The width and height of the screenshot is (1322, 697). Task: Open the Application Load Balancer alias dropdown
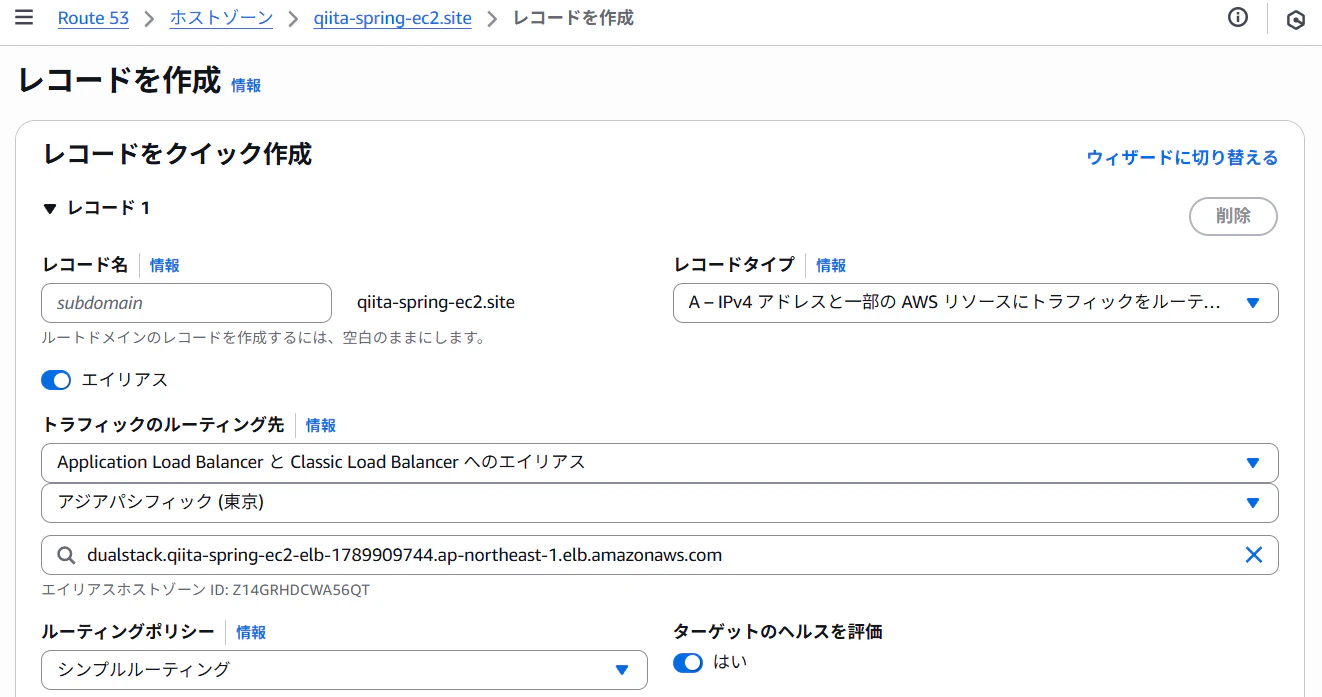click(660, 462)
